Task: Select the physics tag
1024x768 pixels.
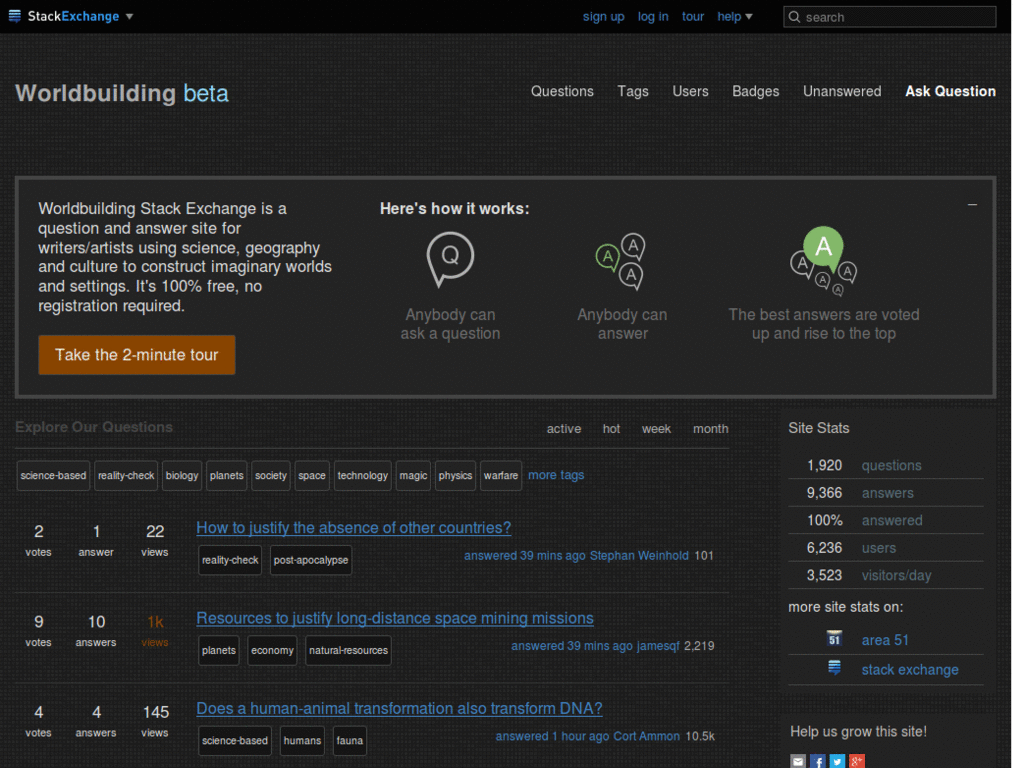Action: pos(455,475)
